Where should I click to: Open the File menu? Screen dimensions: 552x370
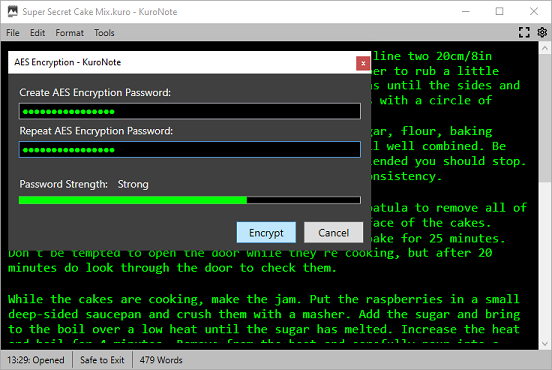(13, 33)
